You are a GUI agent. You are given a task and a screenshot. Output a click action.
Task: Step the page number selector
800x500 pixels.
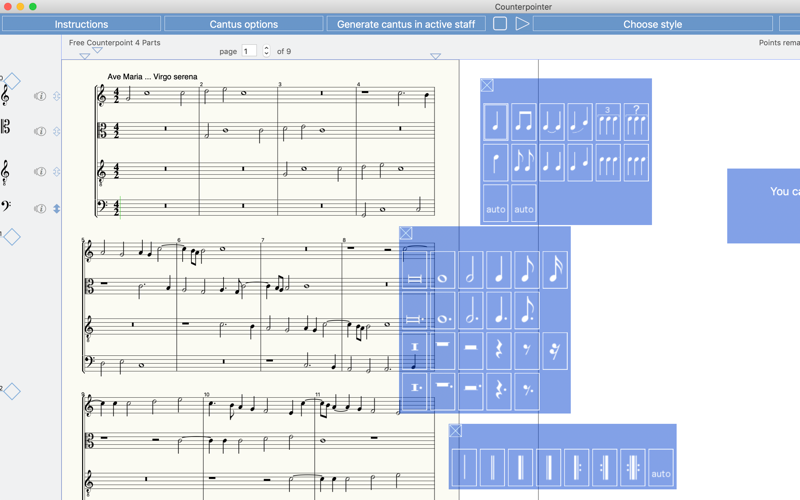click(266, 51)
